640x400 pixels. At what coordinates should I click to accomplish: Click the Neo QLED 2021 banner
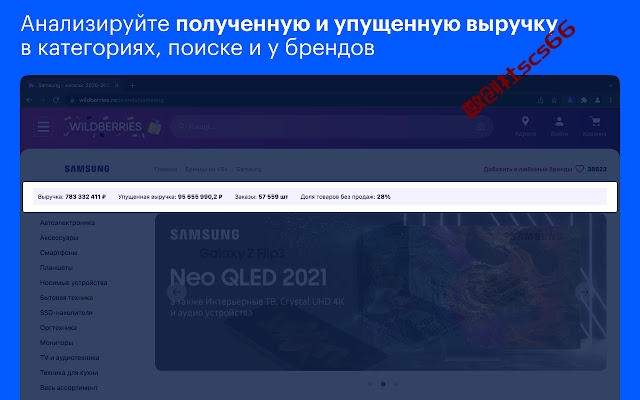click(x=380, y=292)
